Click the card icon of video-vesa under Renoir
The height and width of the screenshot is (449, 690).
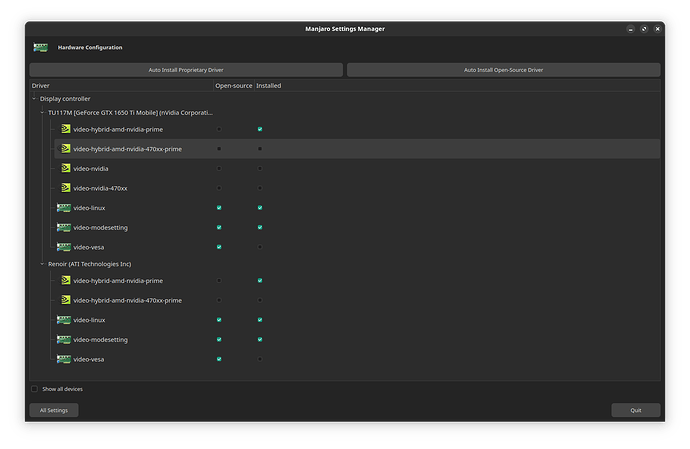point(64,359)
